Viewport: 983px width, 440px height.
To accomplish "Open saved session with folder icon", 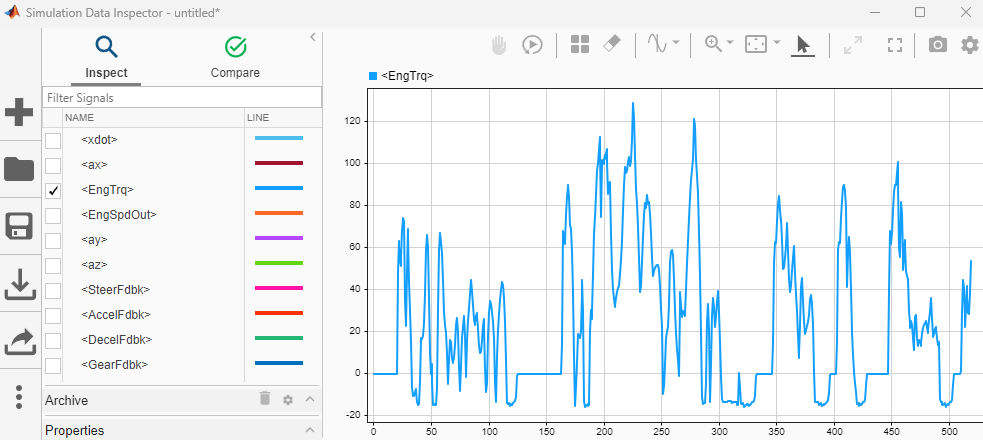I will pyautogui.click(x=19, y=169).
